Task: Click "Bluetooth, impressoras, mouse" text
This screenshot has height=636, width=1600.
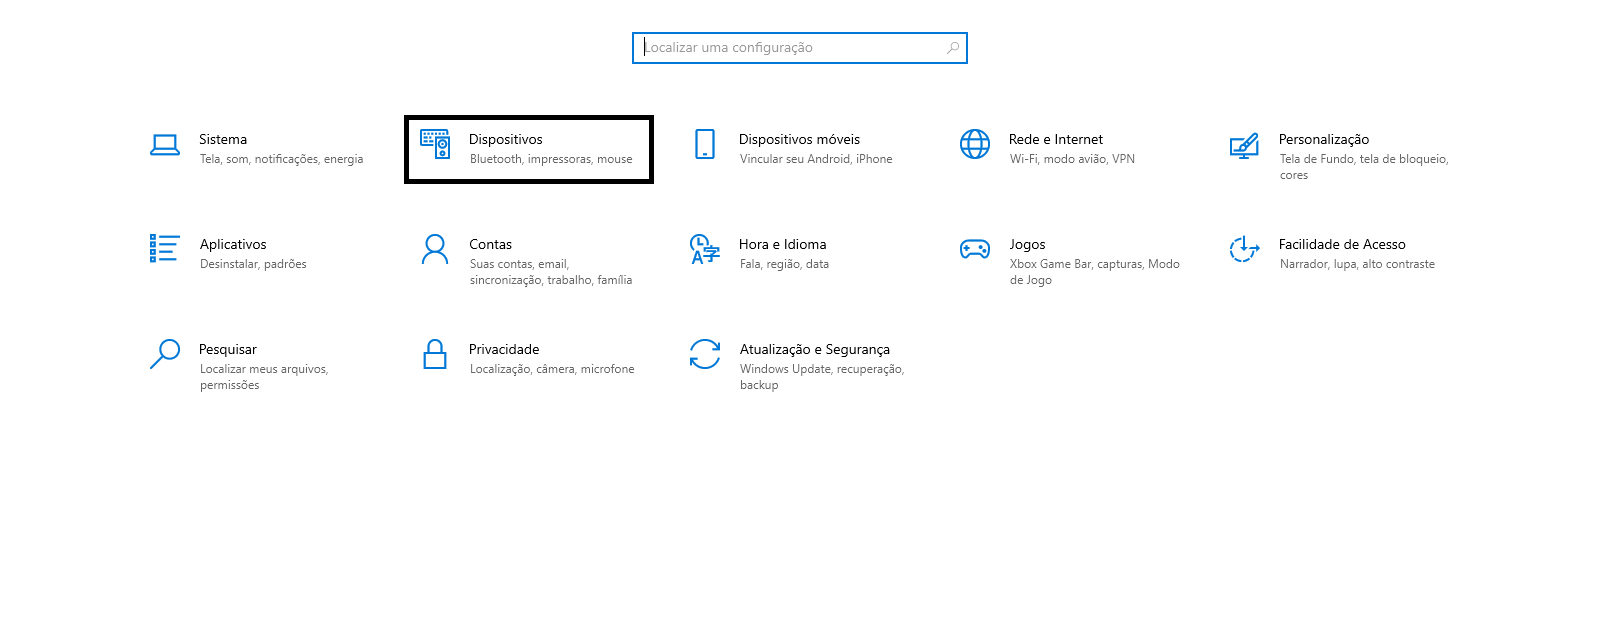Action: tap(551, 159)
